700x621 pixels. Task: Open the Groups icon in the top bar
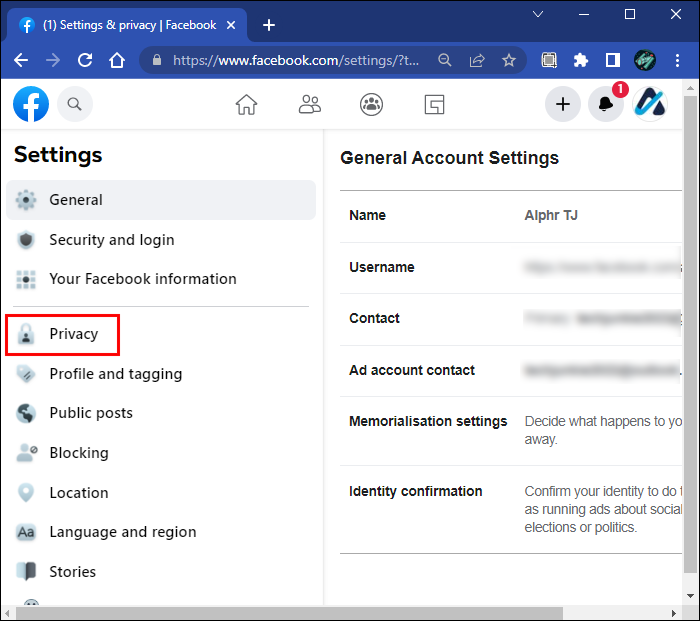coord(372,104)
